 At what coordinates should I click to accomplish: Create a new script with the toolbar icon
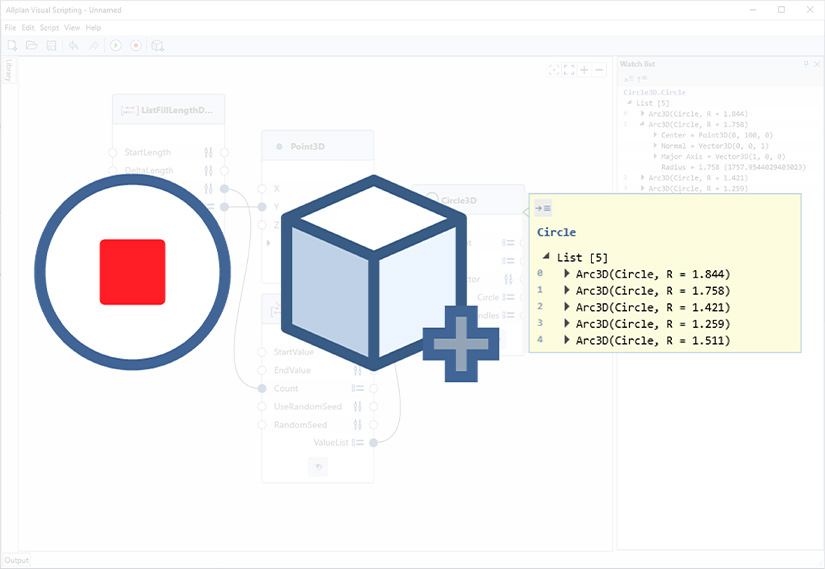(x=12, y=45)
